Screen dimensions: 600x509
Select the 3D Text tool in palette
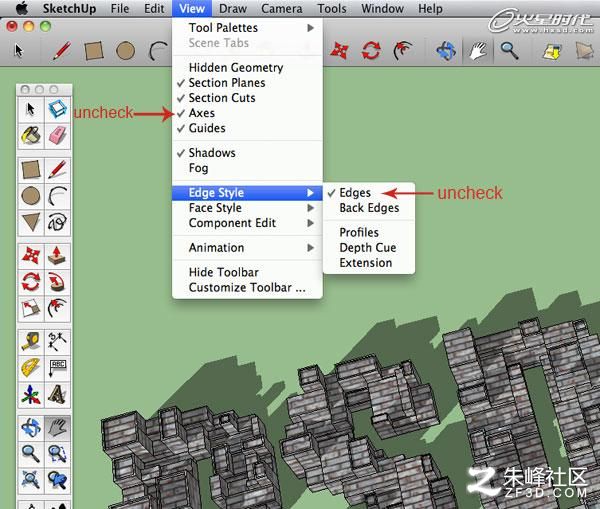click(x=58, y=395)
